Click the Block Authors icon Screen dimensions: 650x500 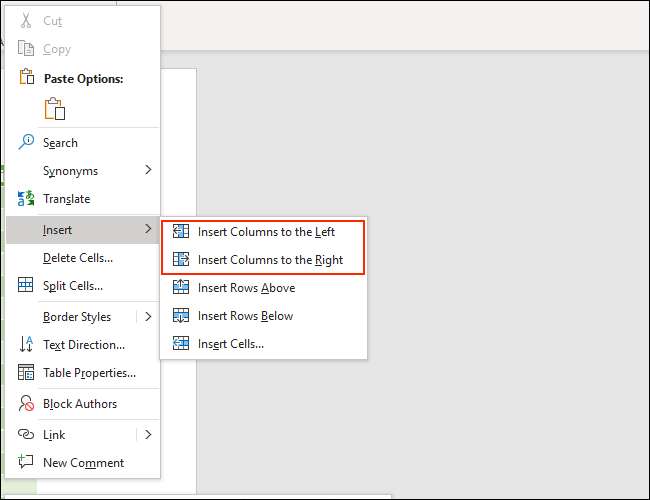pos(26,404)
